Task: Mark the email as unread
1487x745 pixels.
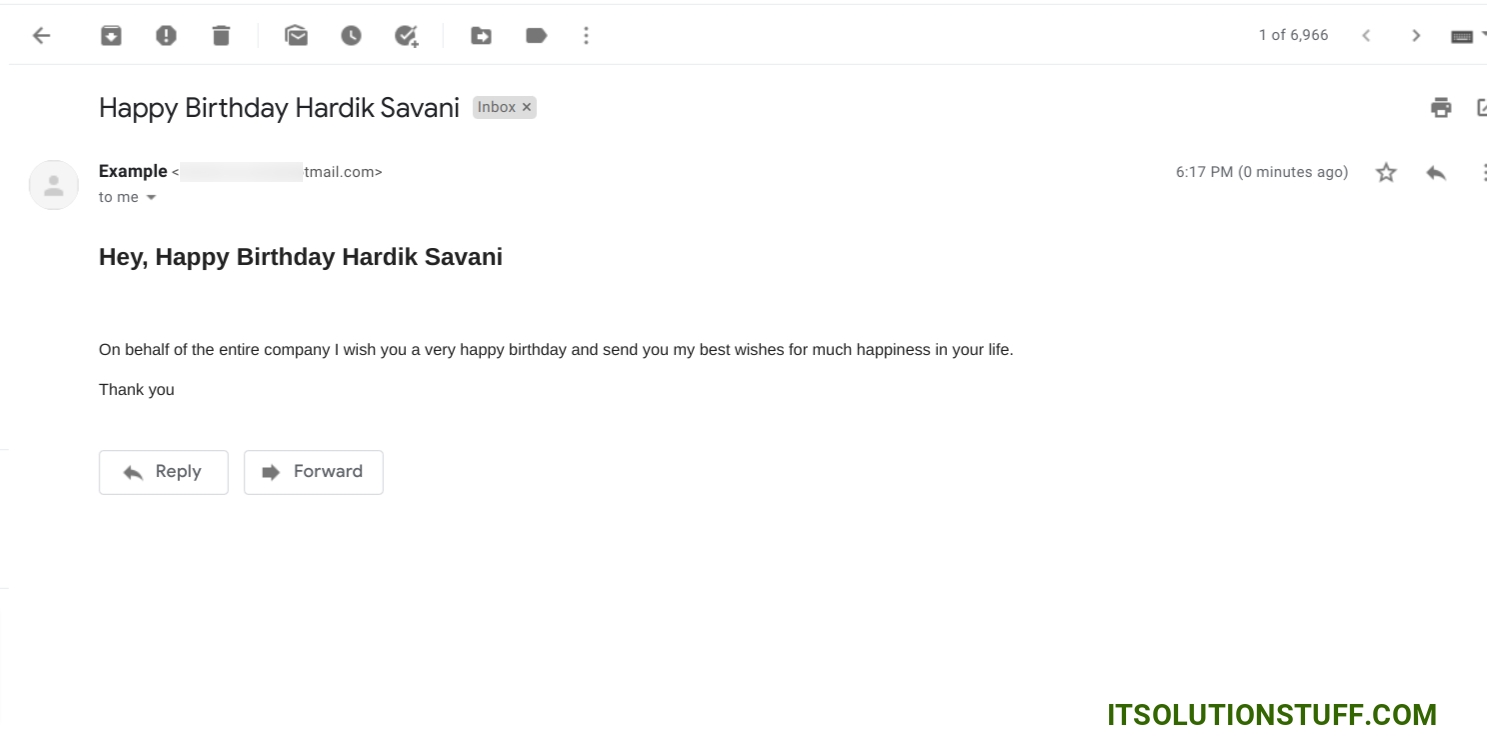Action: [x=296, y=36]
